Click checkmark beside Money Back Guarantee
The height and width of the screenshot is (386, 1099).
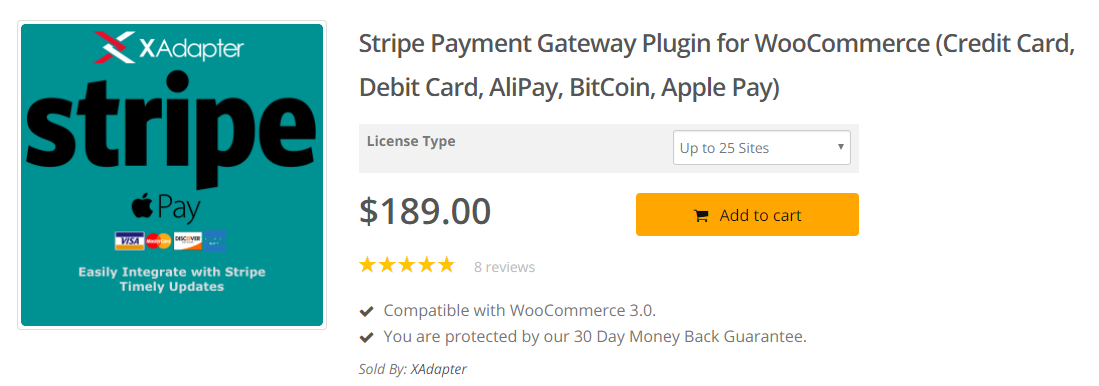pyautogui.click(x=366, y=338)
